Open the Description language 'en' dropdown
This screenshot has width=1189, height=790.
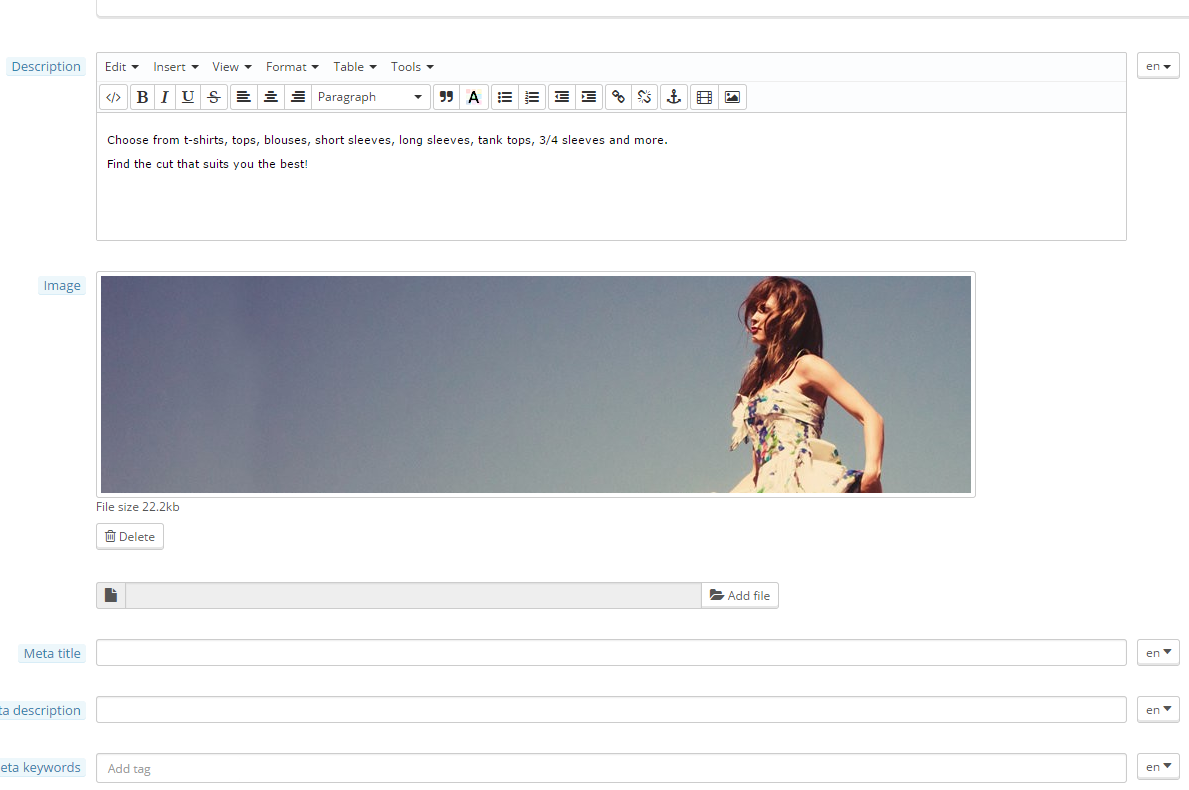[x=1158, y=66]
